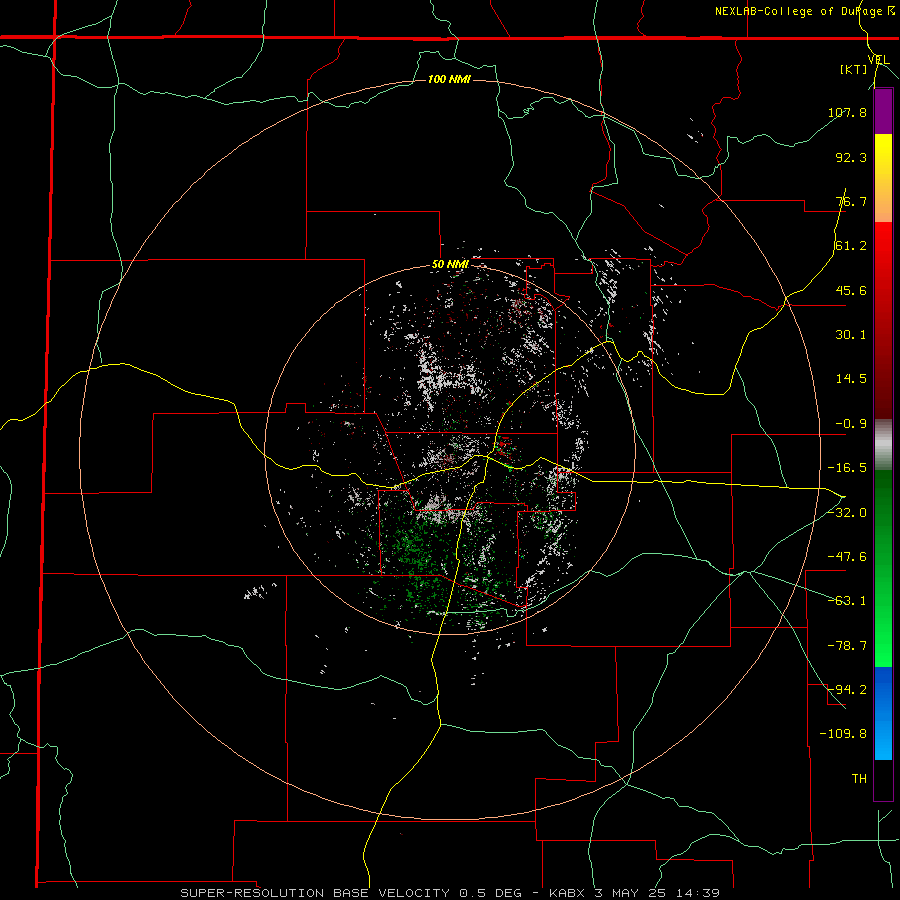The width and height of the screenshot is (900, 900).
Task: Pick the gray segment of the color bar
Action: click(x=883, y=445)
